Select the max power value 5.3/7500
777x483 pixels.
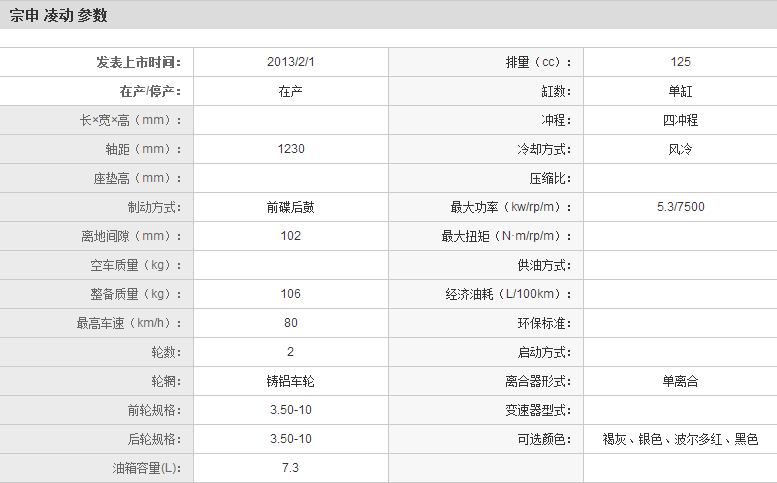click(x=680, y=208)
